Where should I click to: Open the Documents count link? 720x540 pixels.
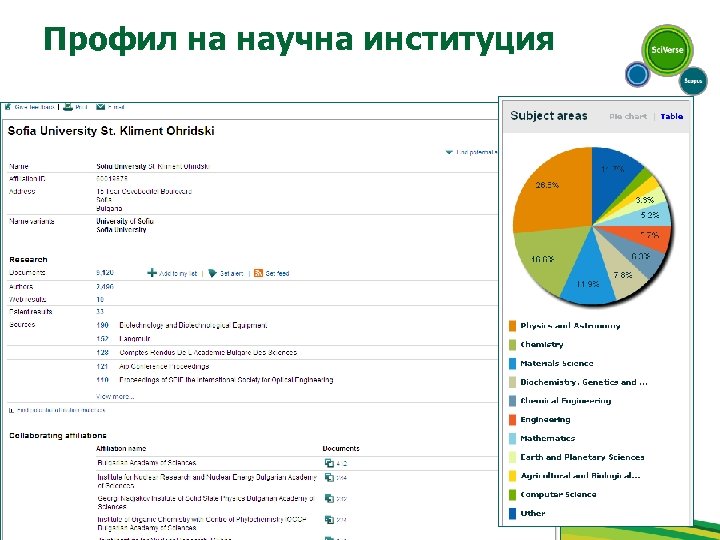pyautogui.click(x=105, y=273)
